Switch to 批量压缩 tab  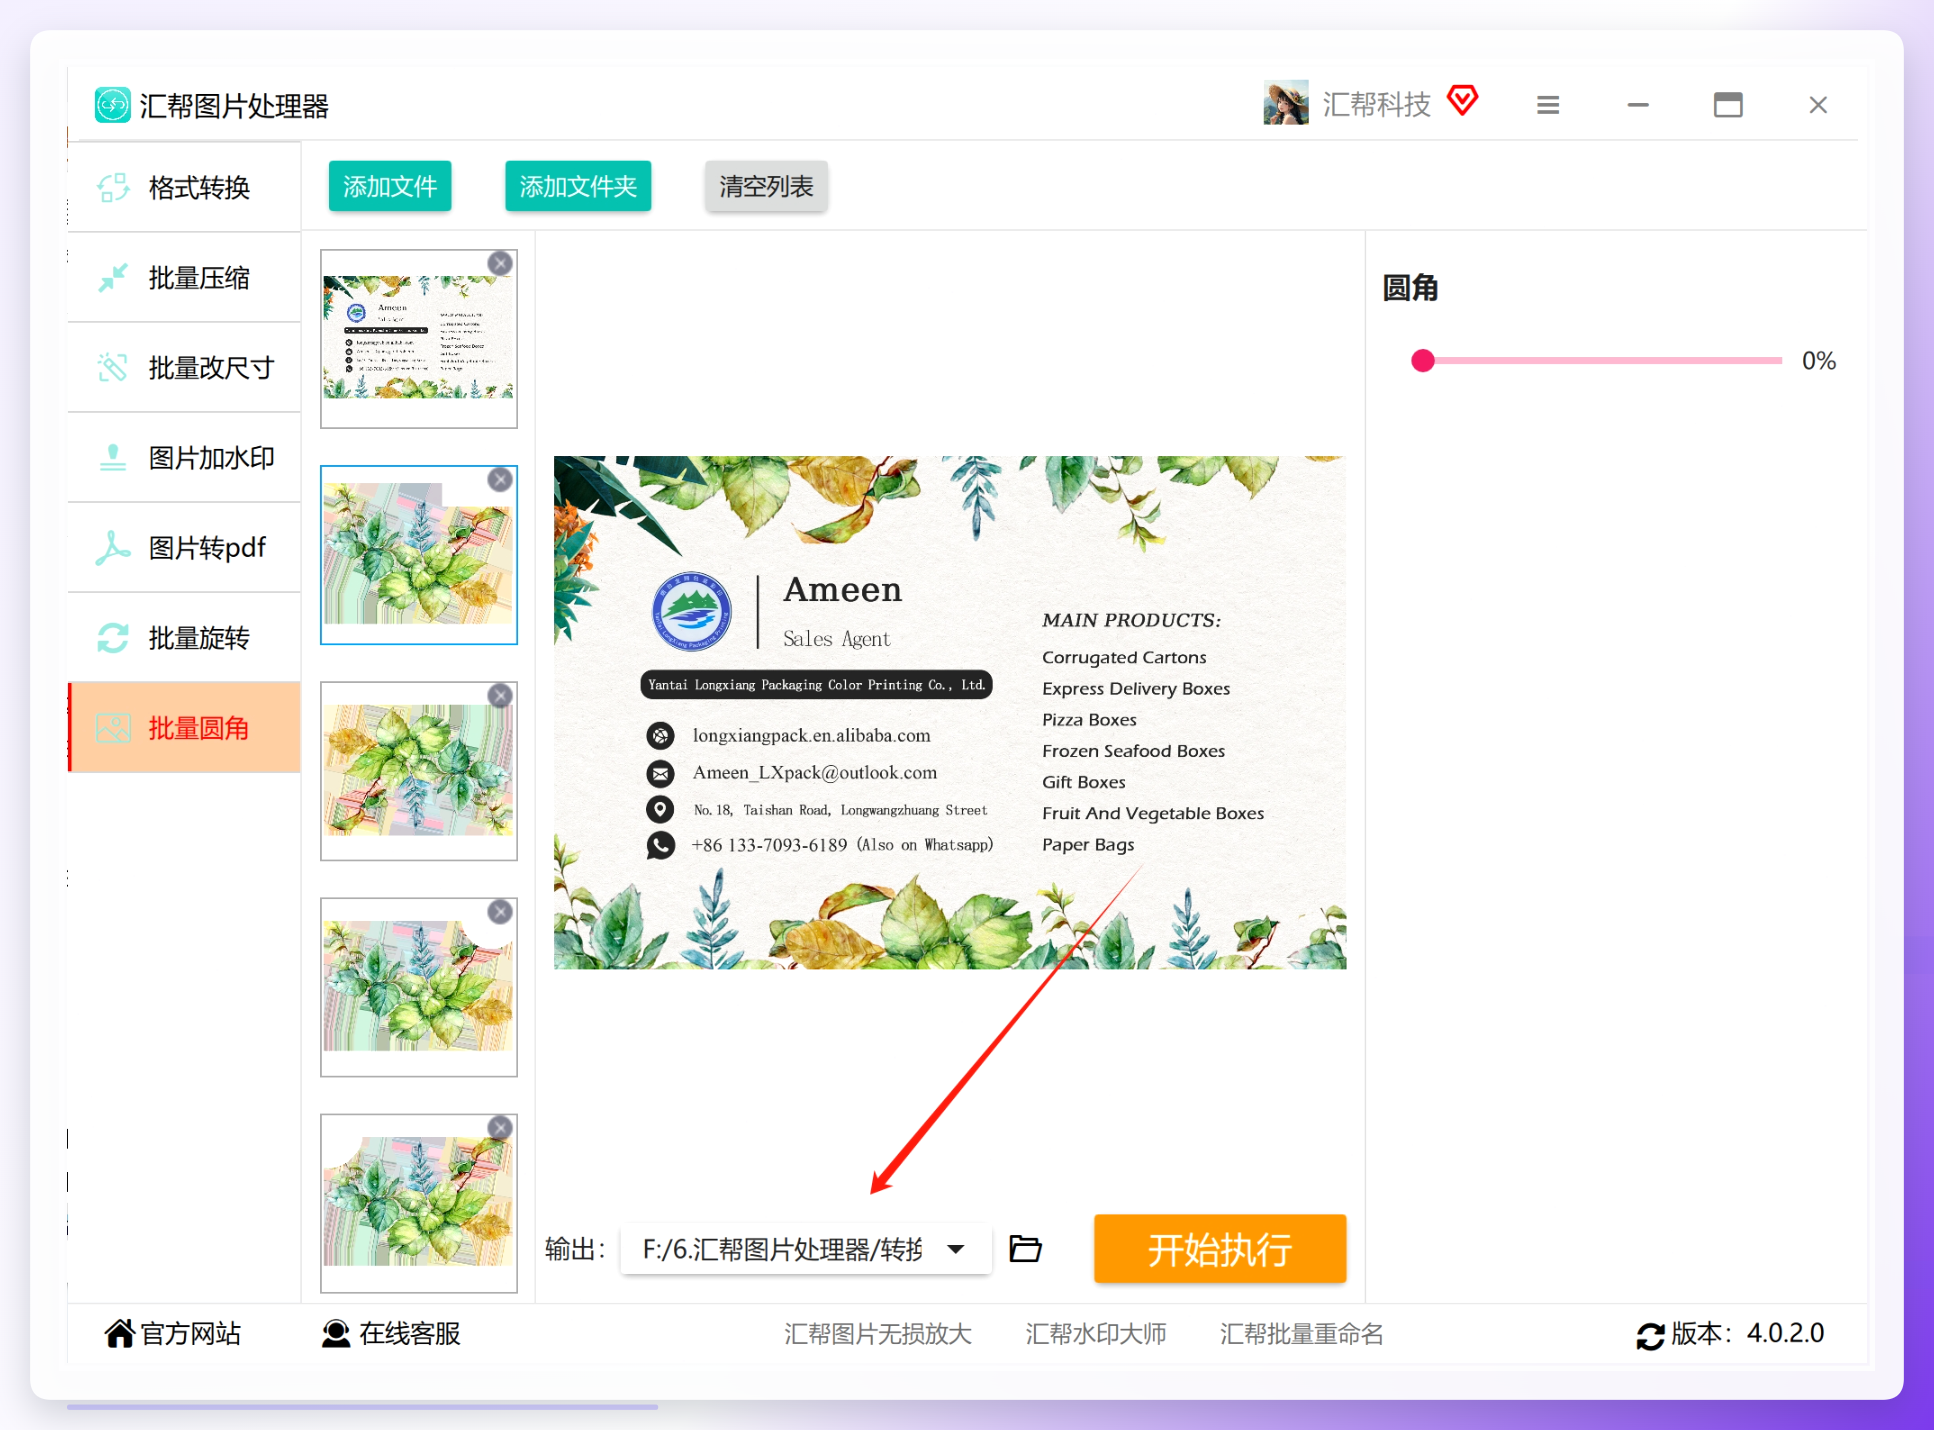click(185, 278)
